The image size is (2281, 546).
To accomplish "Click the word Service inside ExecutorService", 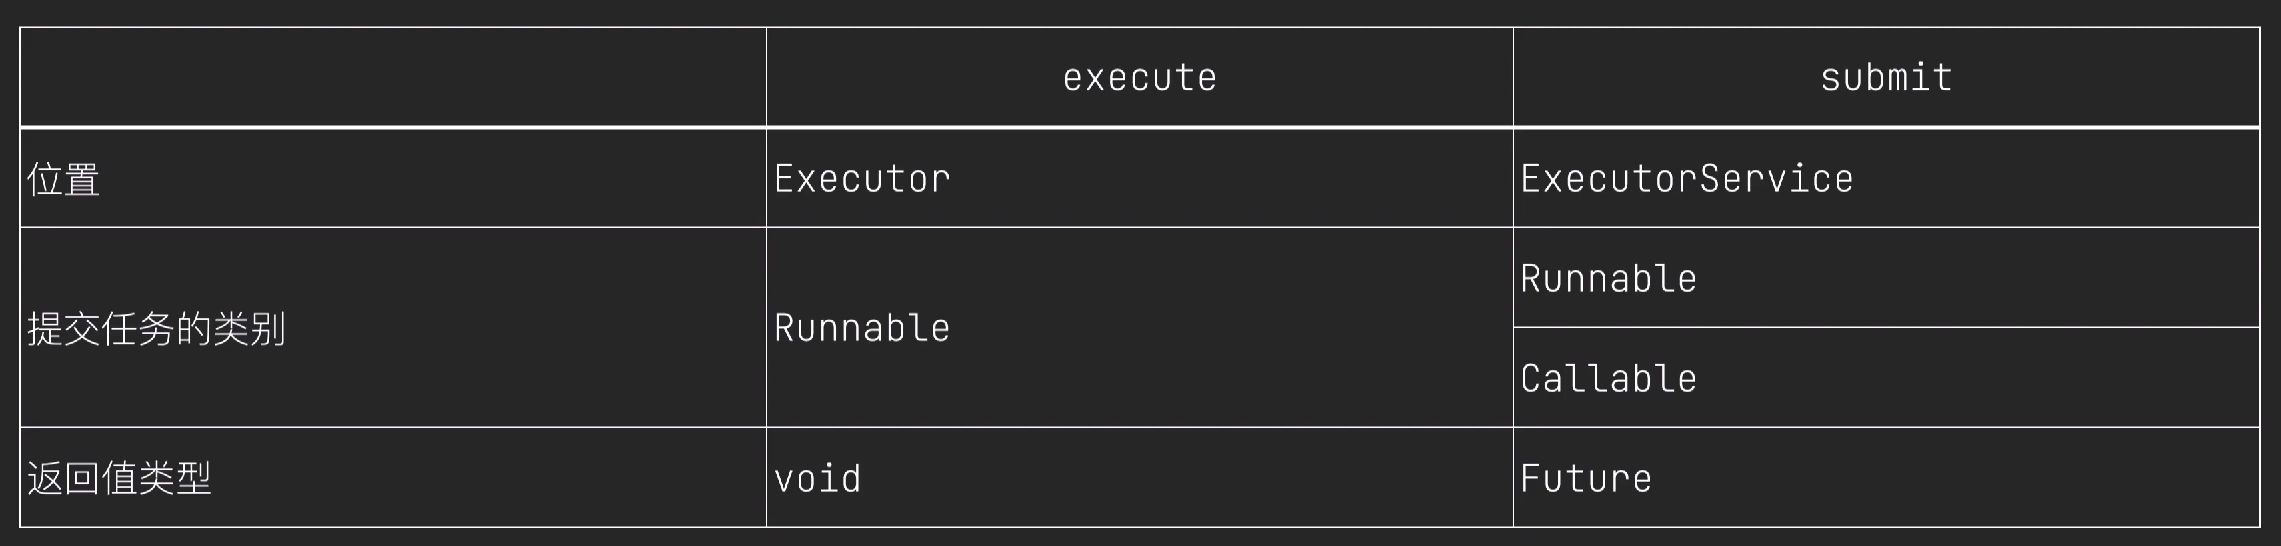I will [1776, 179].
